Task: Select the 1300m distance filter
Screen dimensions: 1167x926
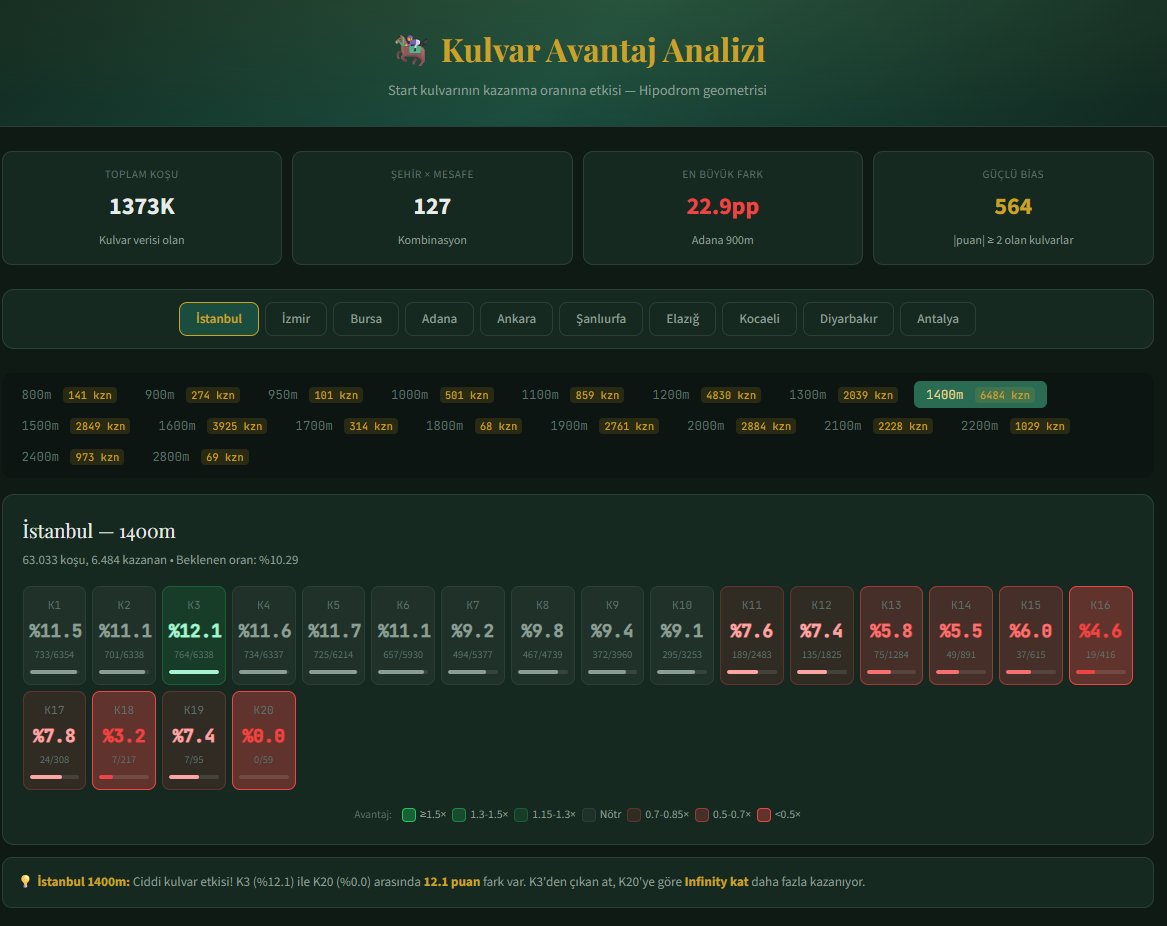Action: 843,395
